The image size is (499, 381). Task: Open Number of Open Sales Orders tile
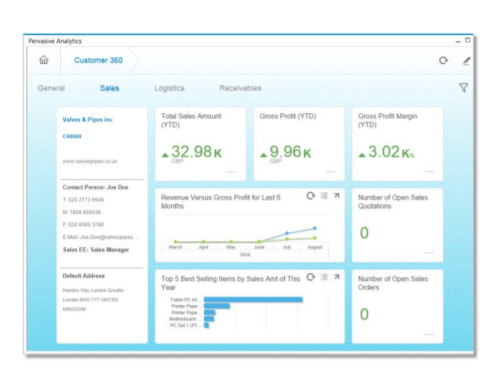click(398, 306)
